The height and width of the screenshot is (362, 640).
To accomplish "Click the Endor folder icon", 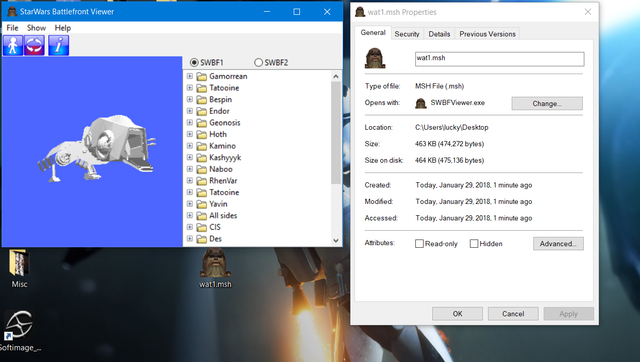I will pos(201,111).
